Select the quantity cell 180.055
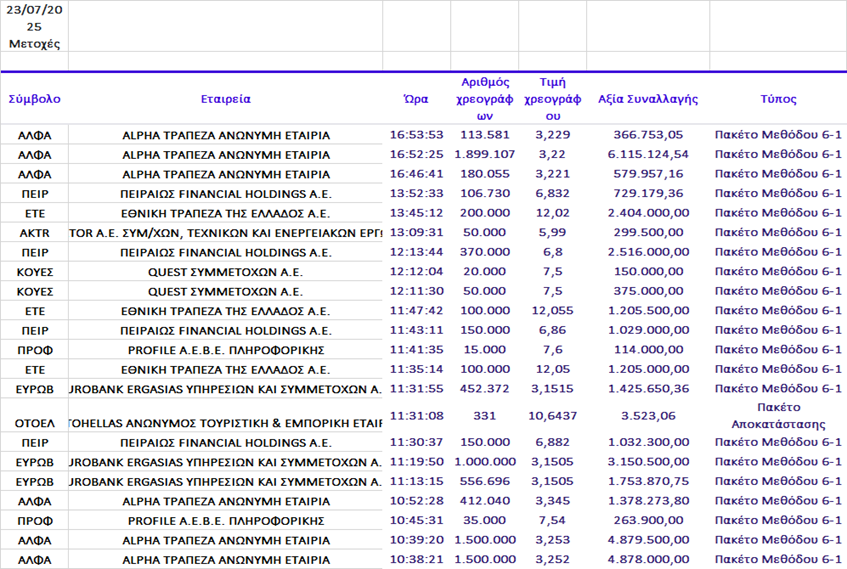847x569 pixels. click(485, 173)
